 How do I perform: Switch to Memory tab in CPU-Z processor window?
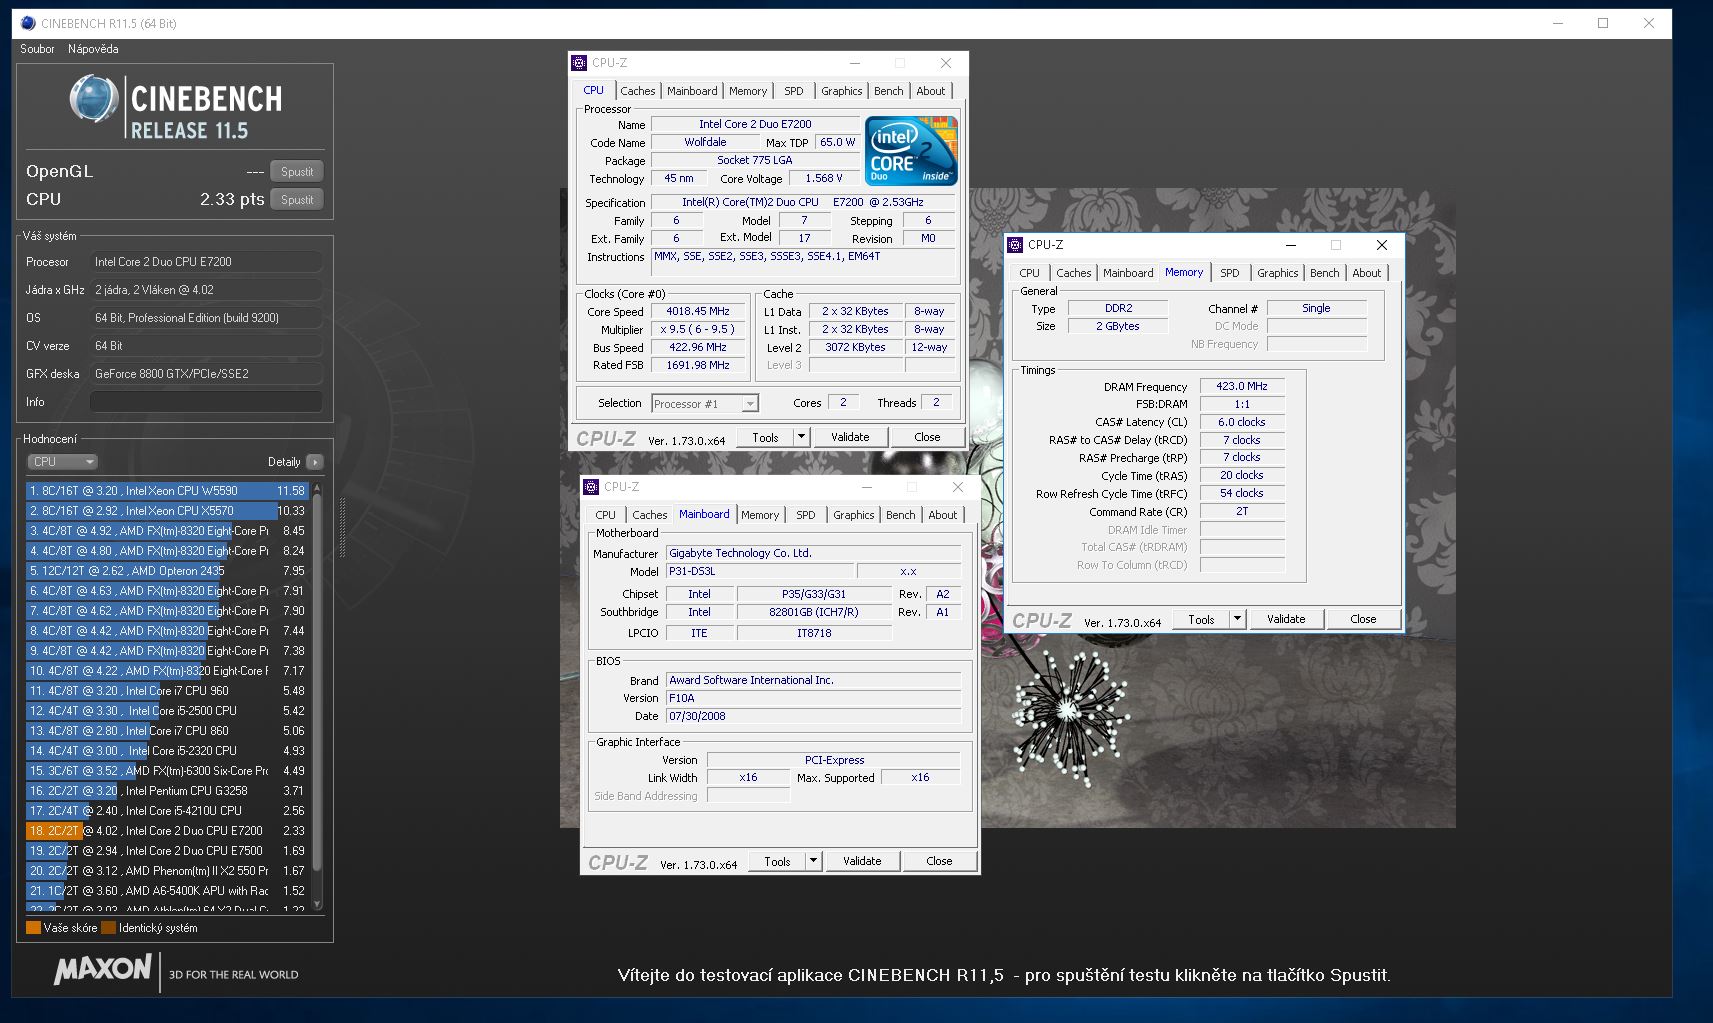click(x=748, y=91)
